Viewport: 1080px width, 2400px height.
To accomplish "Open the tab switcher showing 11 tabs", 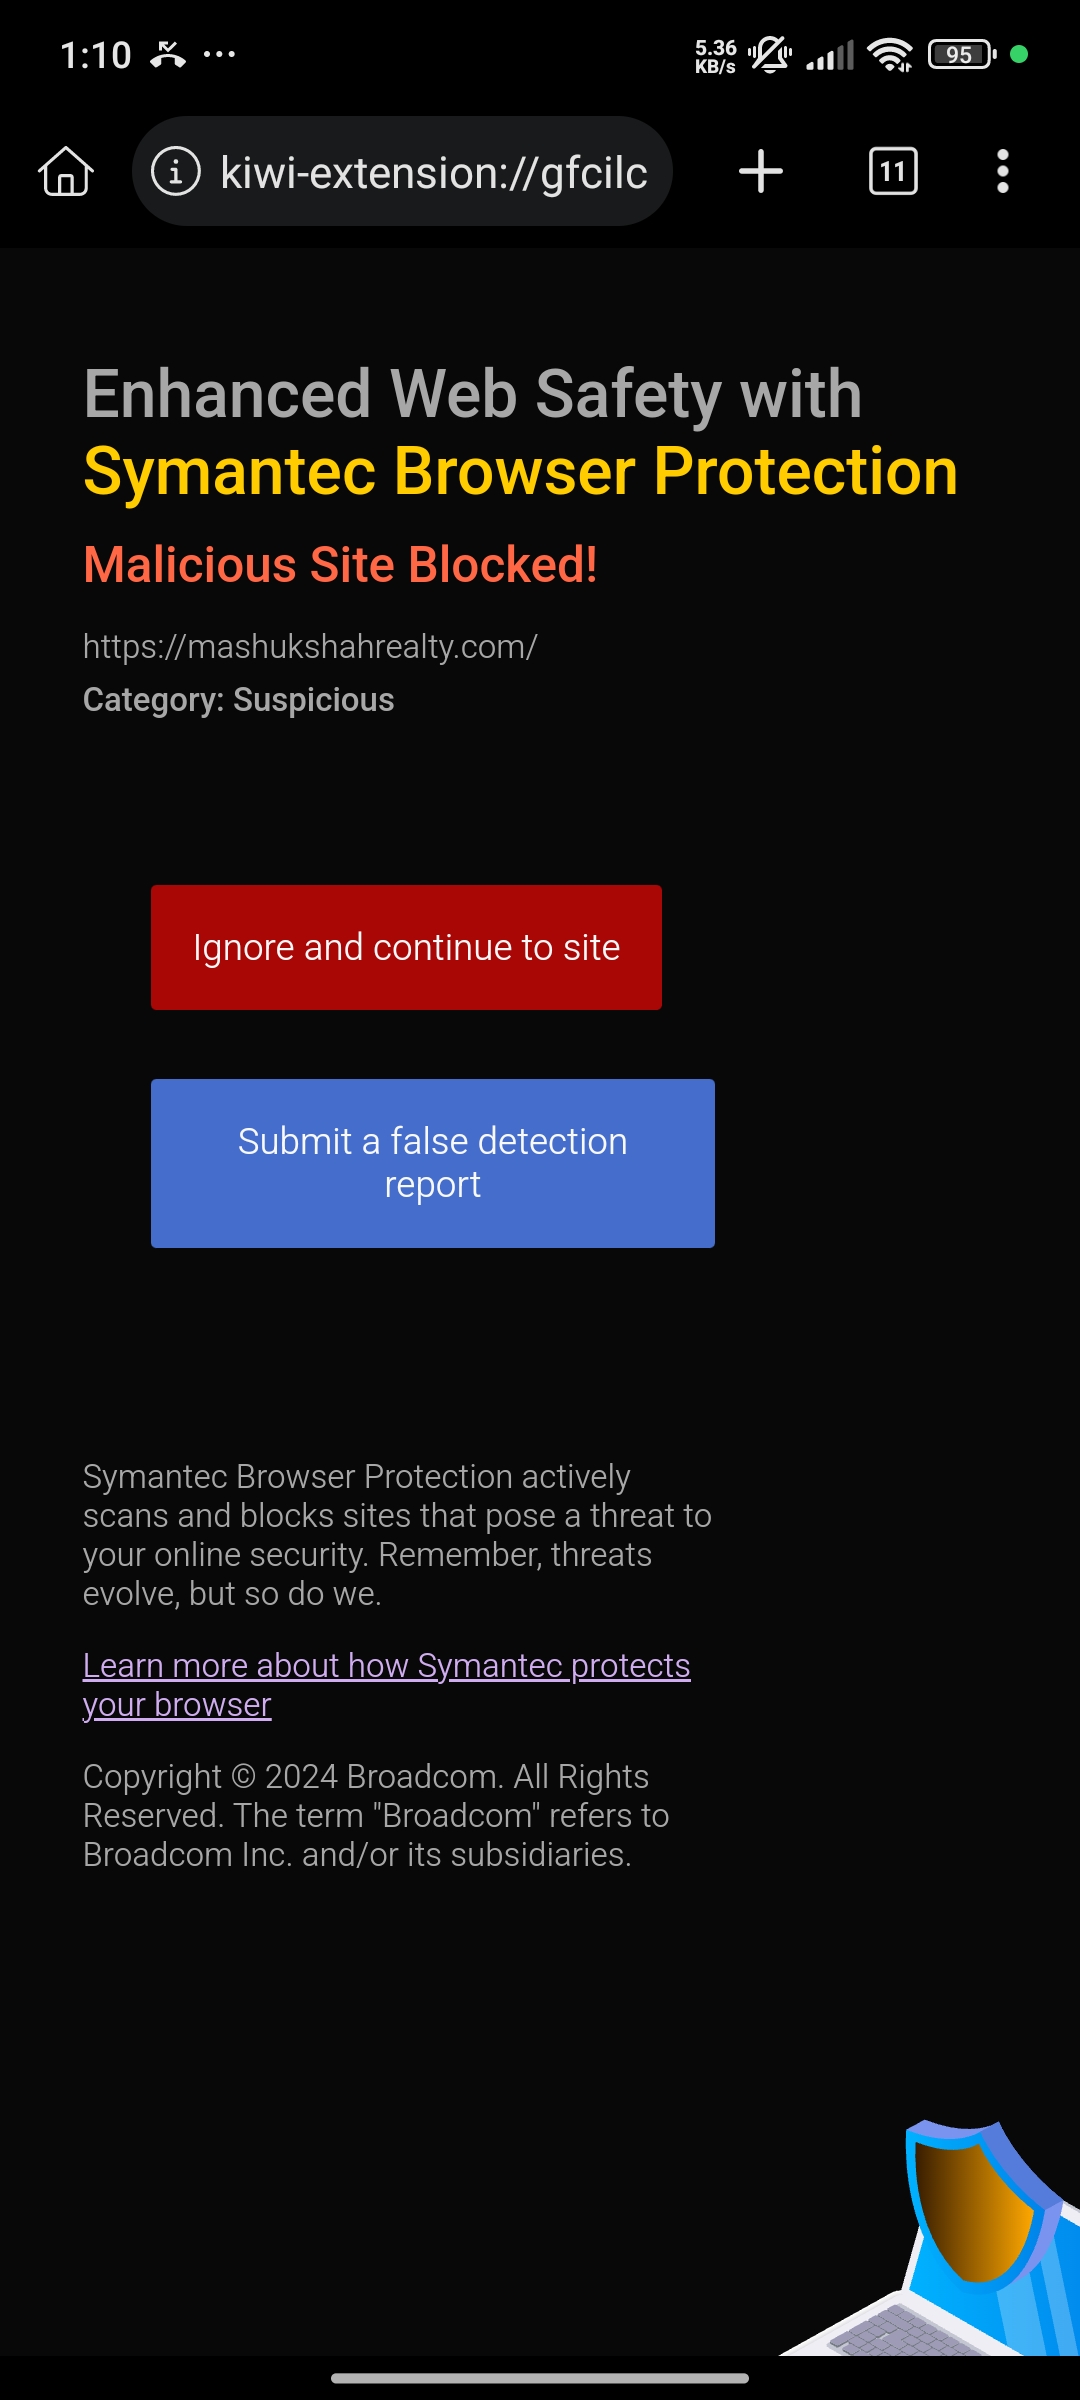I will tap(893, 171).
